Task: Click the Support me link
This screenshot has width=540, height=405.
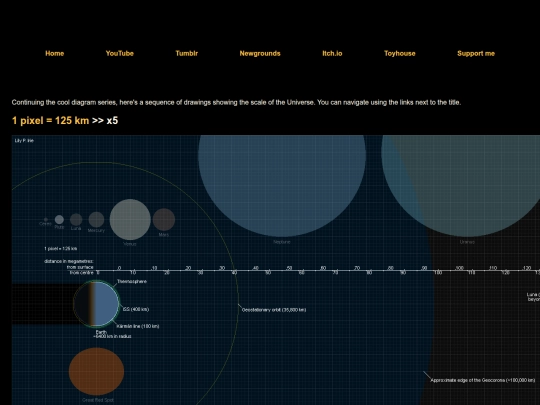Action: 476,53
